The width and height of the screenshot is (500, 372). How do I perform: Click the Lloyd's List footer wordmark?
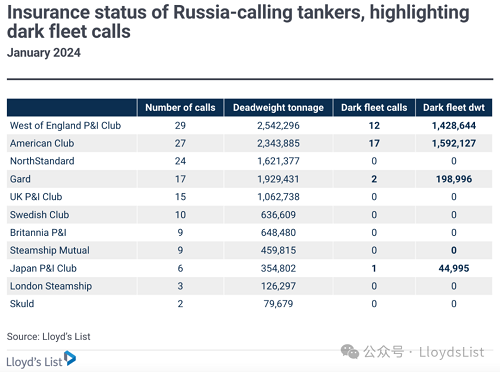pos(34,362)
